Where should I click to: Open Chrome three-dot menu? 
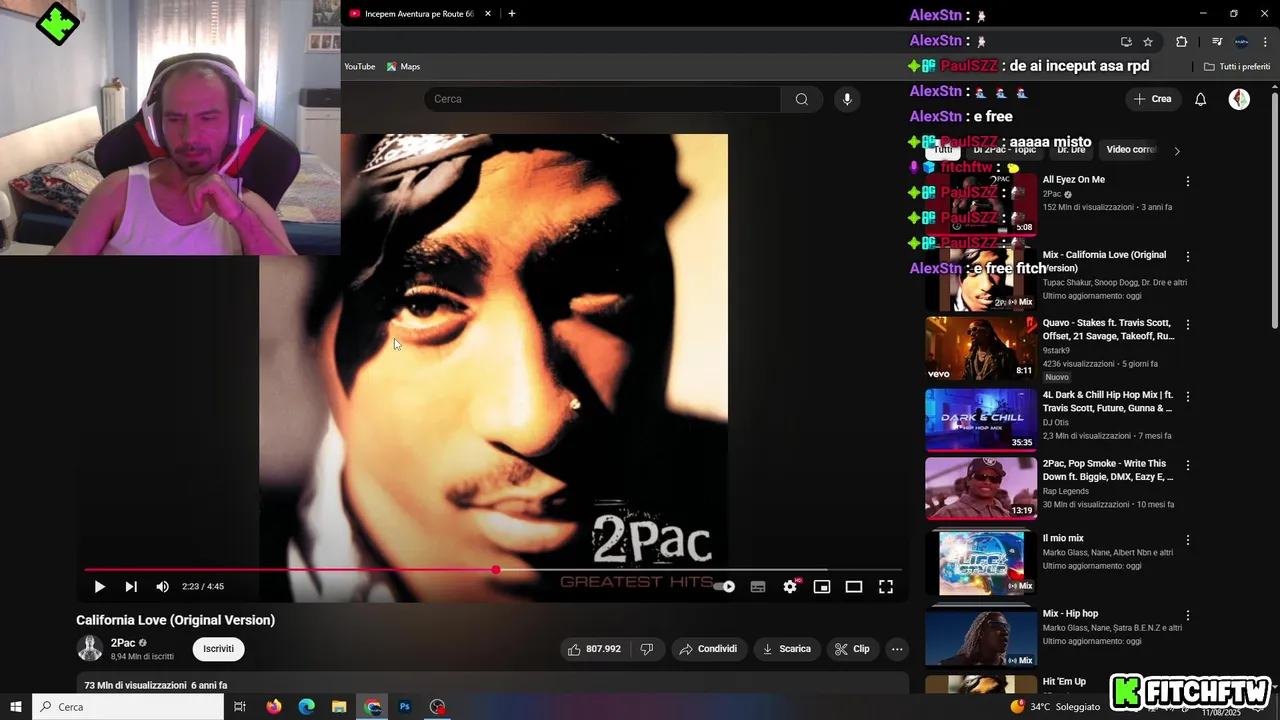point(1265,42)
